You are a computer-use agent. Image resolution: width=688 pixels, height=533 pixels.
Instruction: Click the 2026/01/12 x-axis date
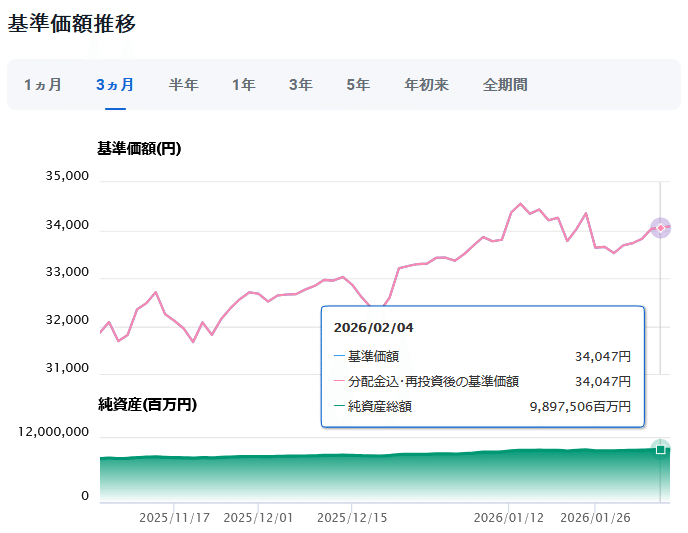(x=509, y=518)
